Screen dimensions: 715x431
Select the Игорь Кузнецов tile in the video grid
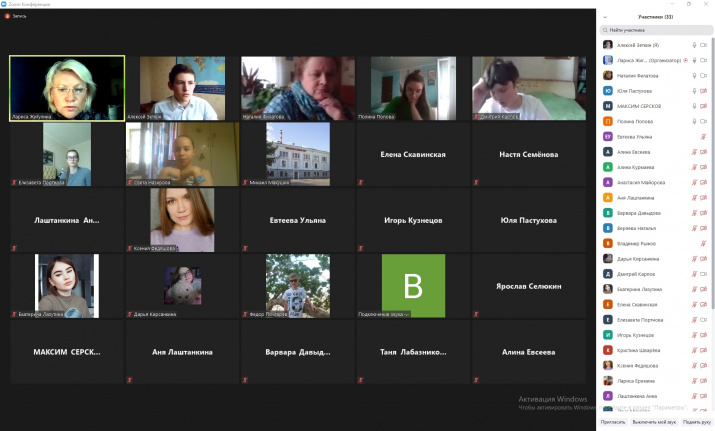click(413, 220)
